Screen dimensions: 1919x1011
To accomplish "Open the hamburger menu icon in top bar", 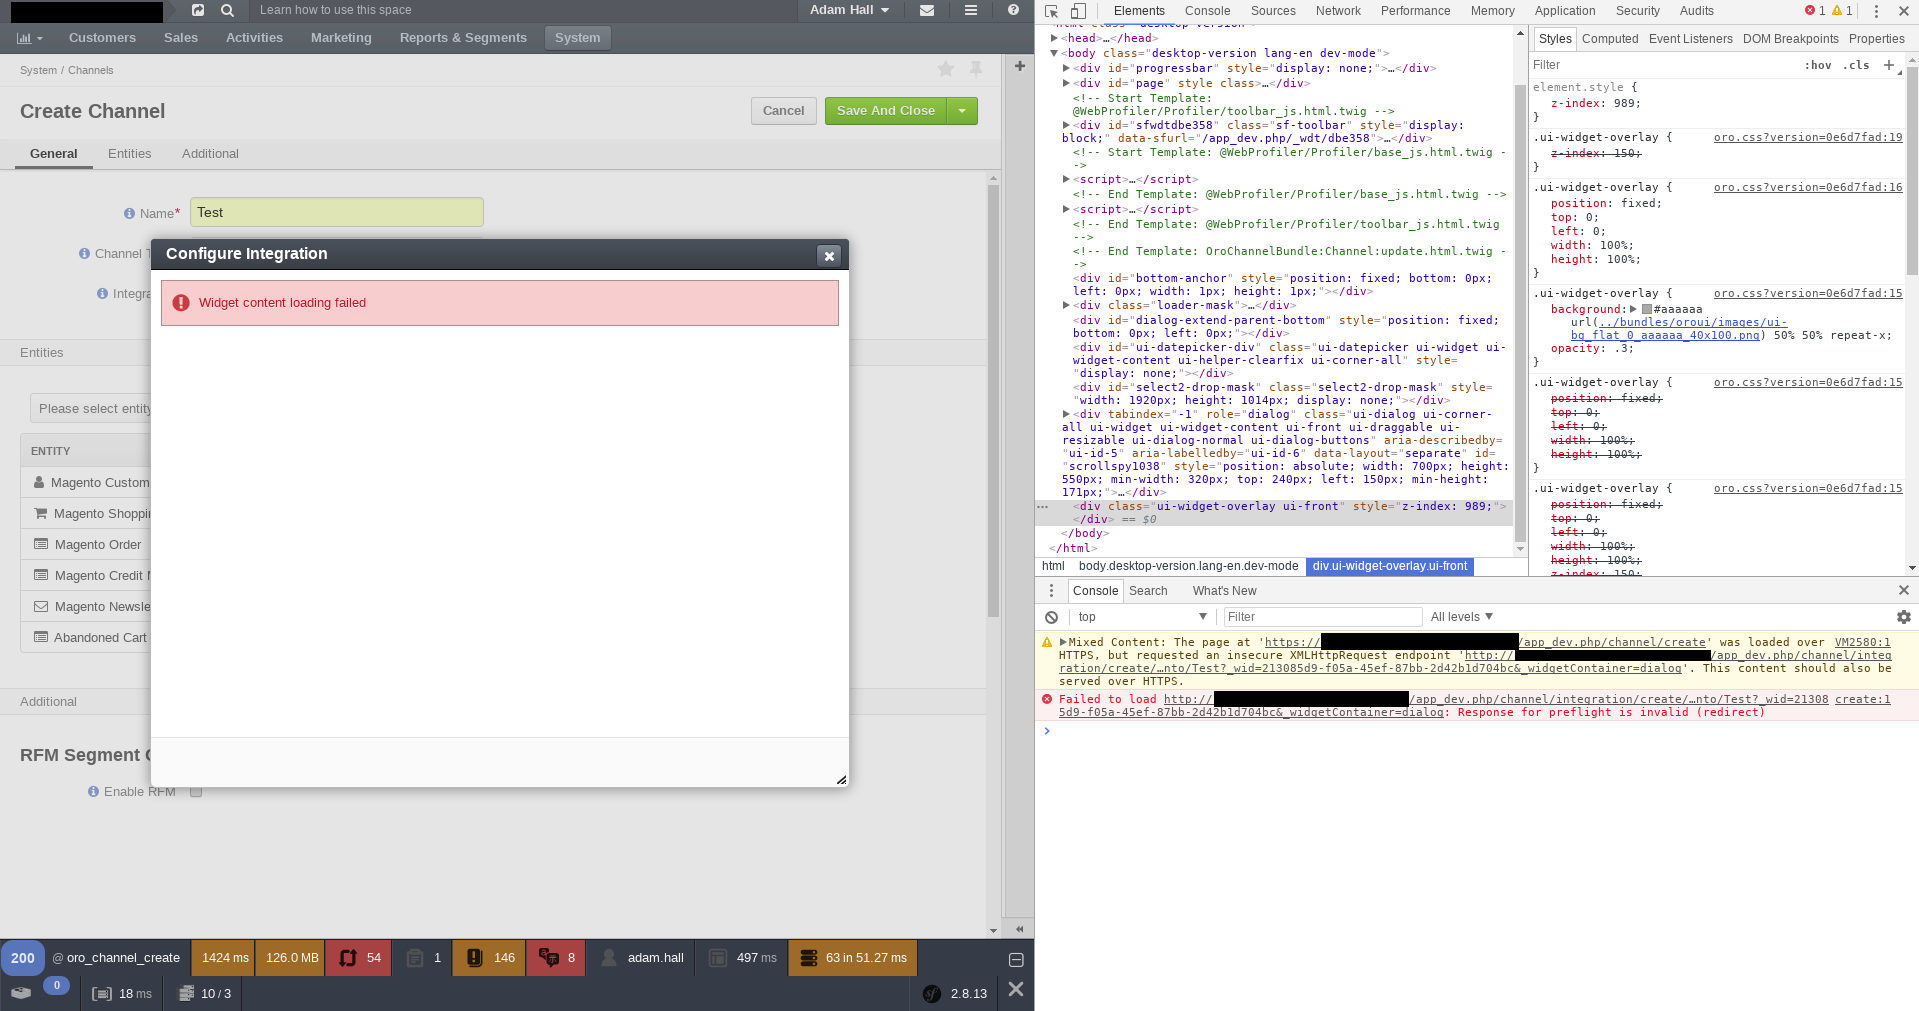I will click(x=970, y=10).
